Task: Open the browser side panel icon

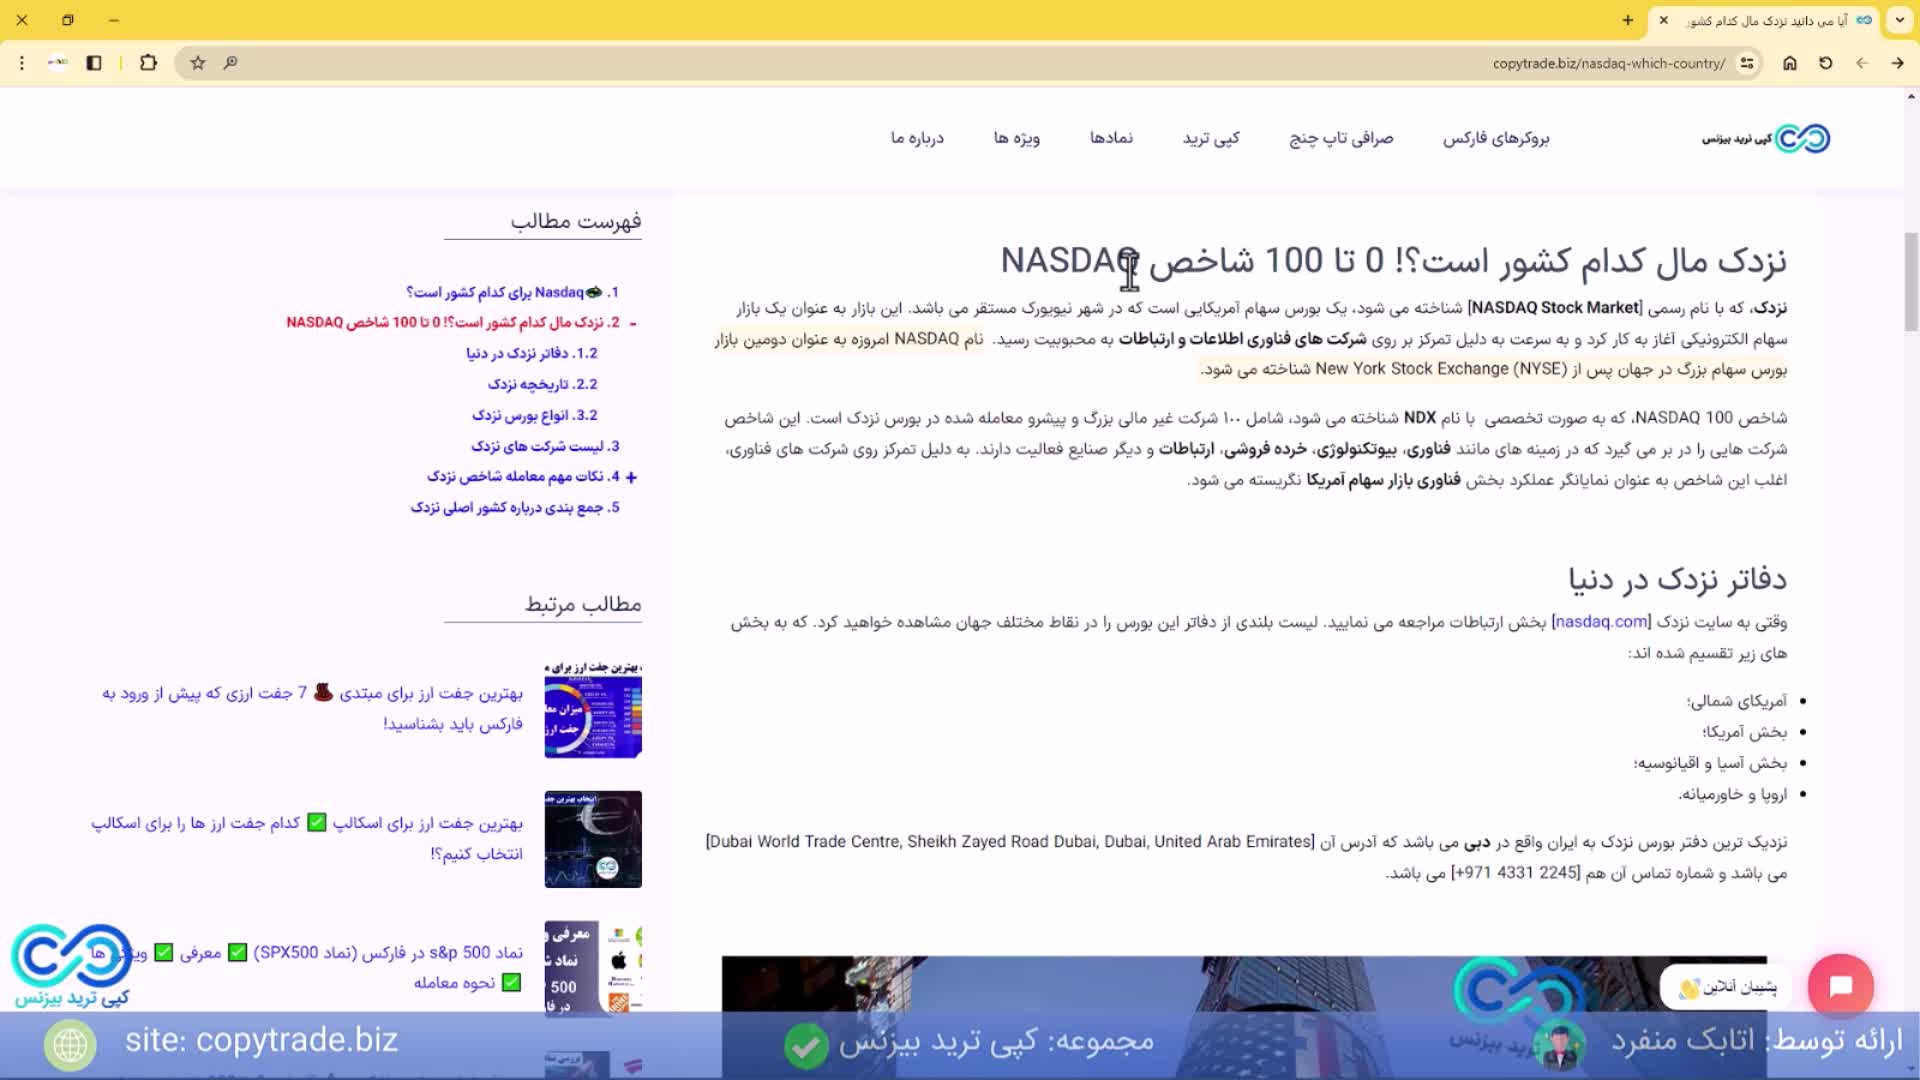Action: [x=94, y=62]
